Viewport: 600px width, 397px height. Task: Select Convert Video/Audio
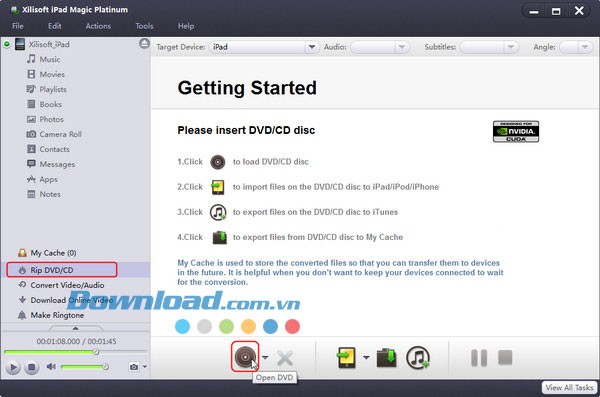(x=67, y=285)
